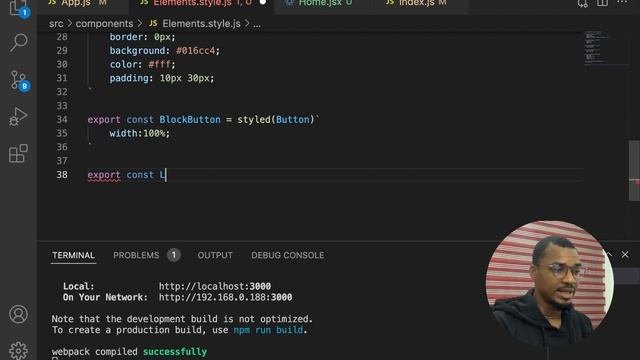The image size is (640, 360).
Task: Open the Search view in activity bar
Action: click(x=18, y=42)
